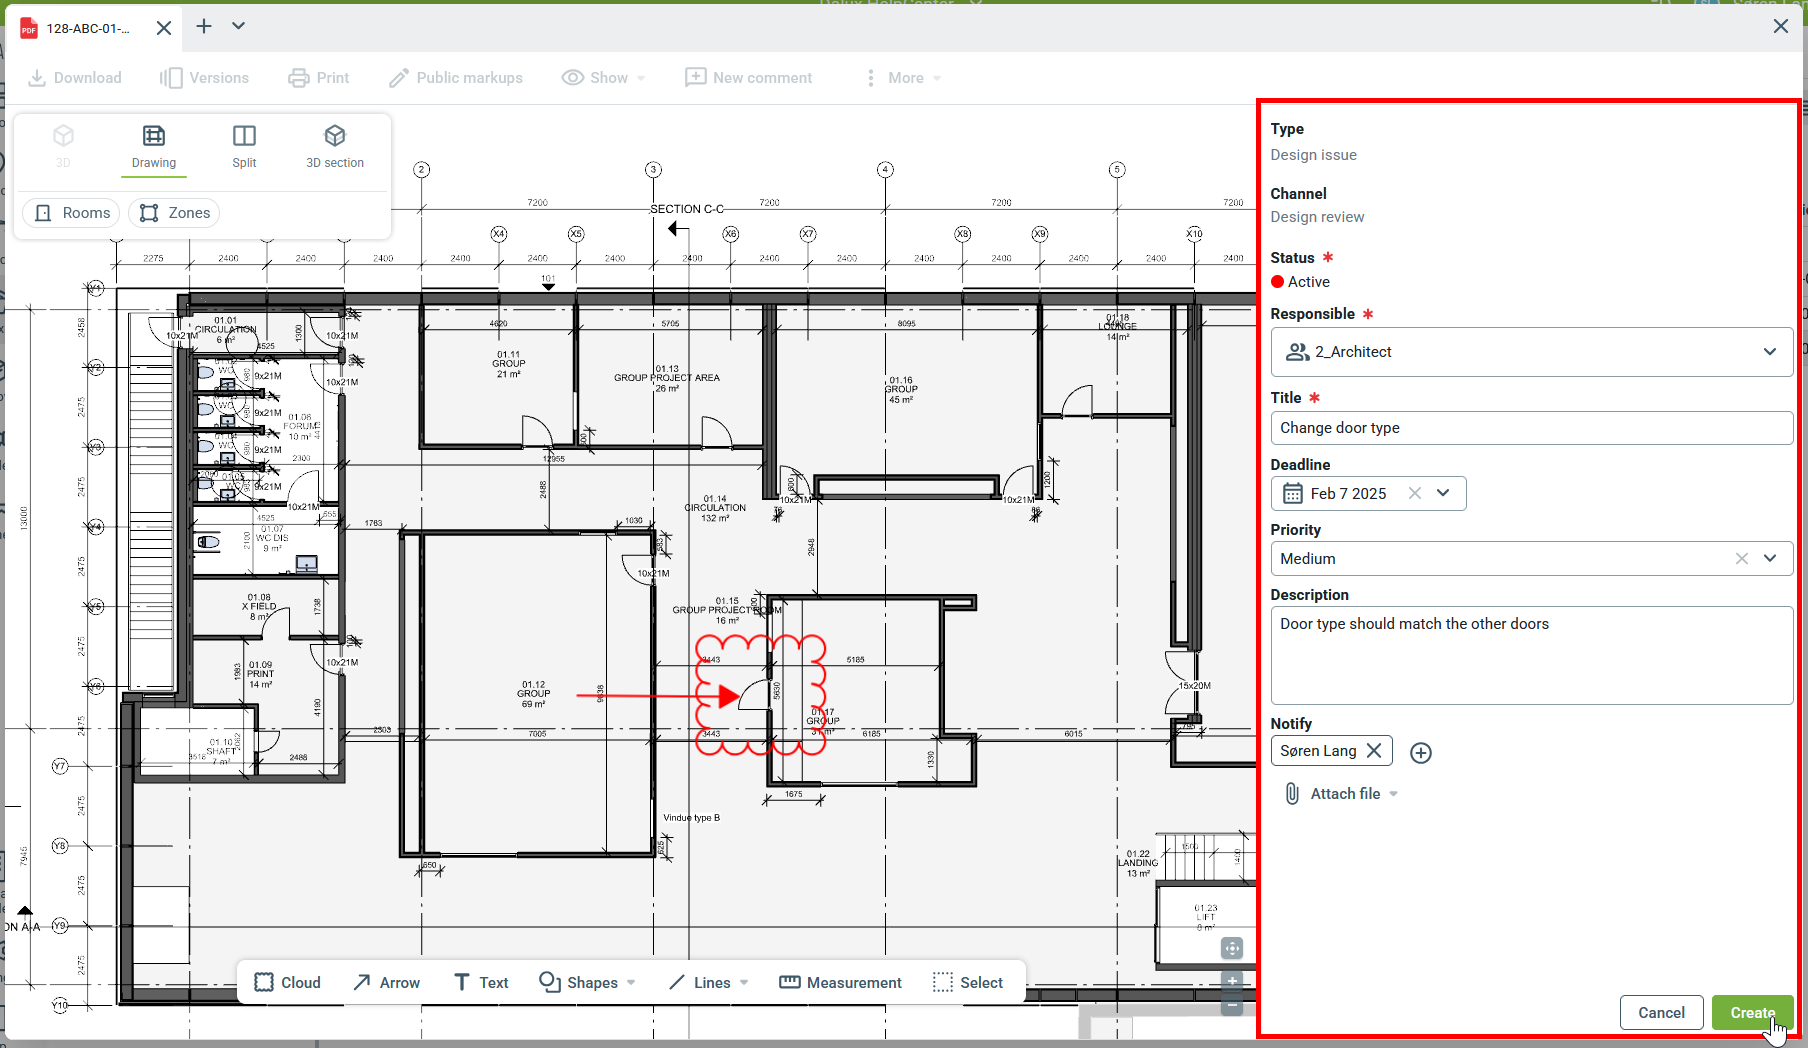Expand the Priority dropdown
1808x1048 pixels.
(1769, 558)
